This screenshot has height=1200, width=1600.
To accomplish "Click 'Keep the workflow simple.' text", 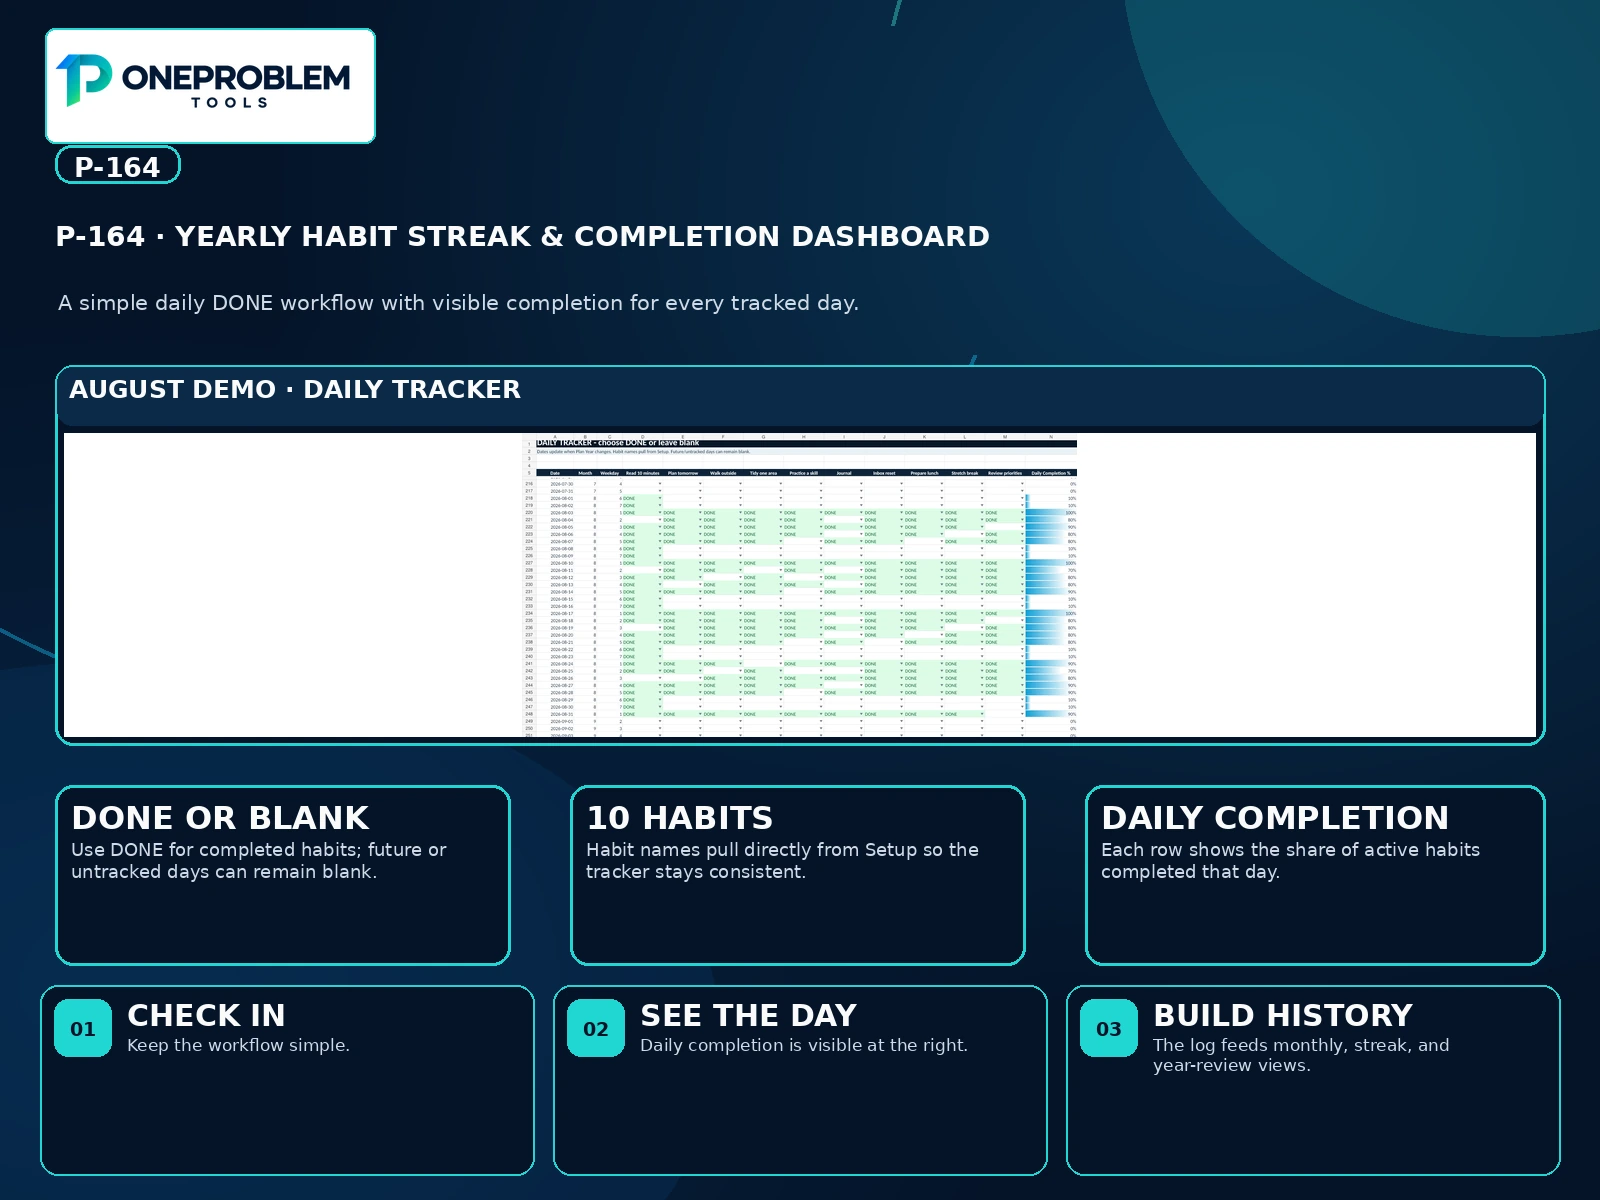I will [x=238, y=1045].
